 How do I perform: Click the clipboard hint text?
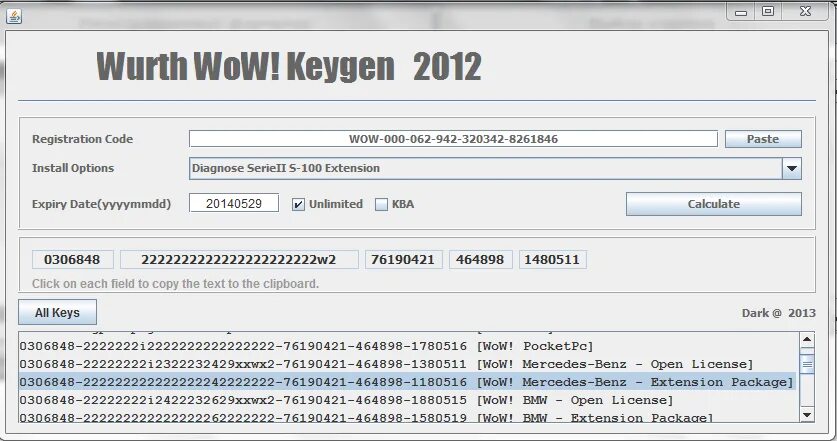(175, 284)
